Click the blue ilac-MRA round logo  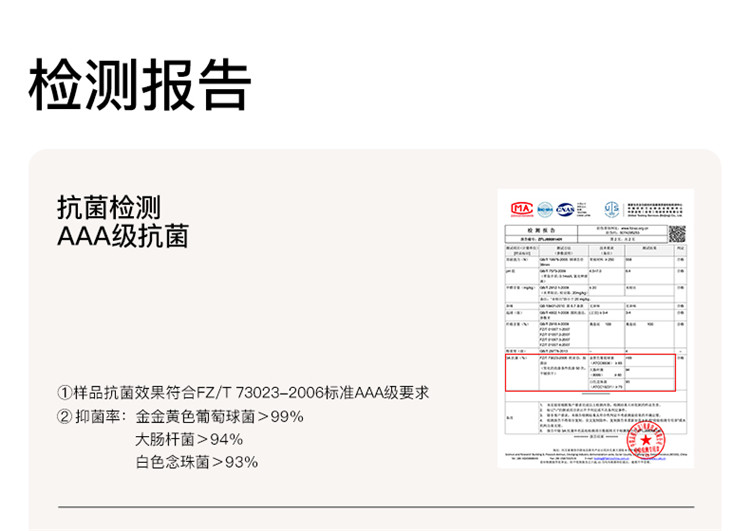coord(545,209)
